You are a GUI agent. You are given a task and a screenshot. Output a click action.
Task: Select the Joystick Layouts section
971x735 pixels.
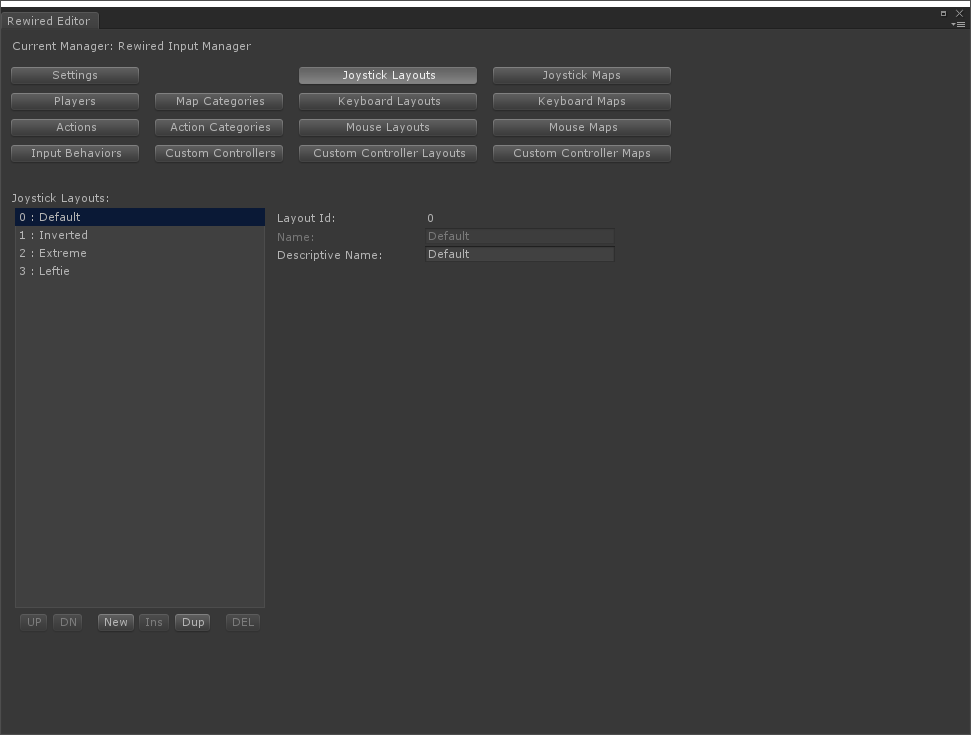pos(388,75)
